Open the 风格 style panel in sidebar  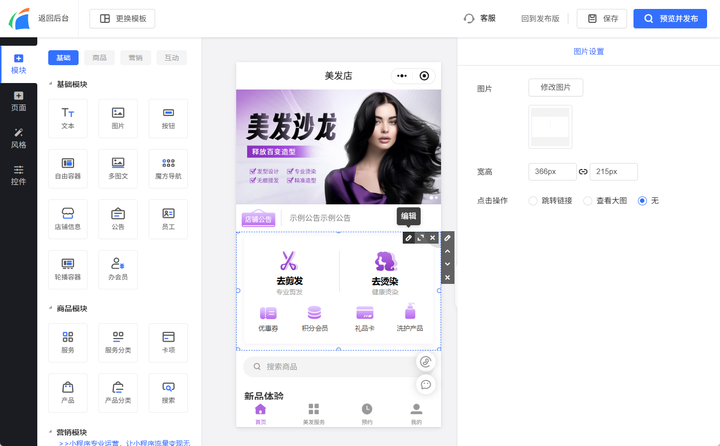[x=18, y=138]
